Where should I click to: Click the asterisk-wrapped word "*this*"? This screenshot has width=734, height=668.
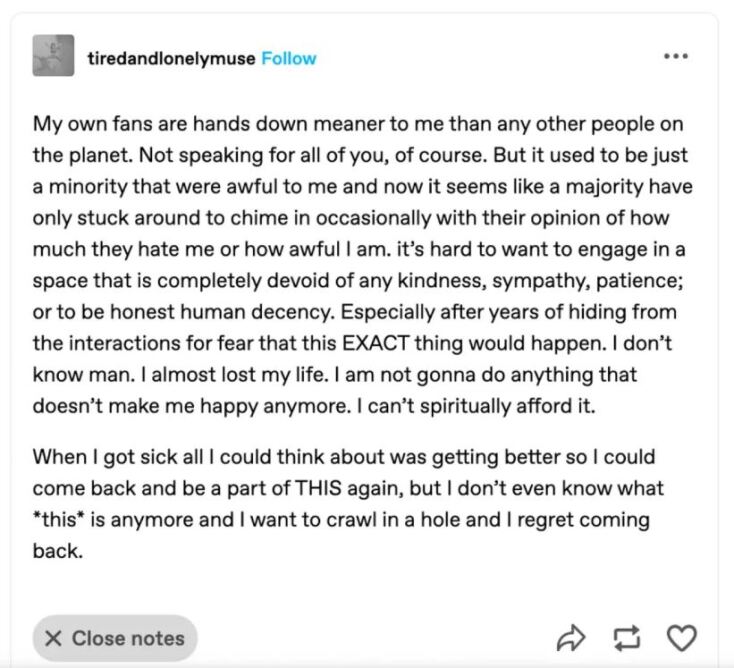click(x=58, y=521)
